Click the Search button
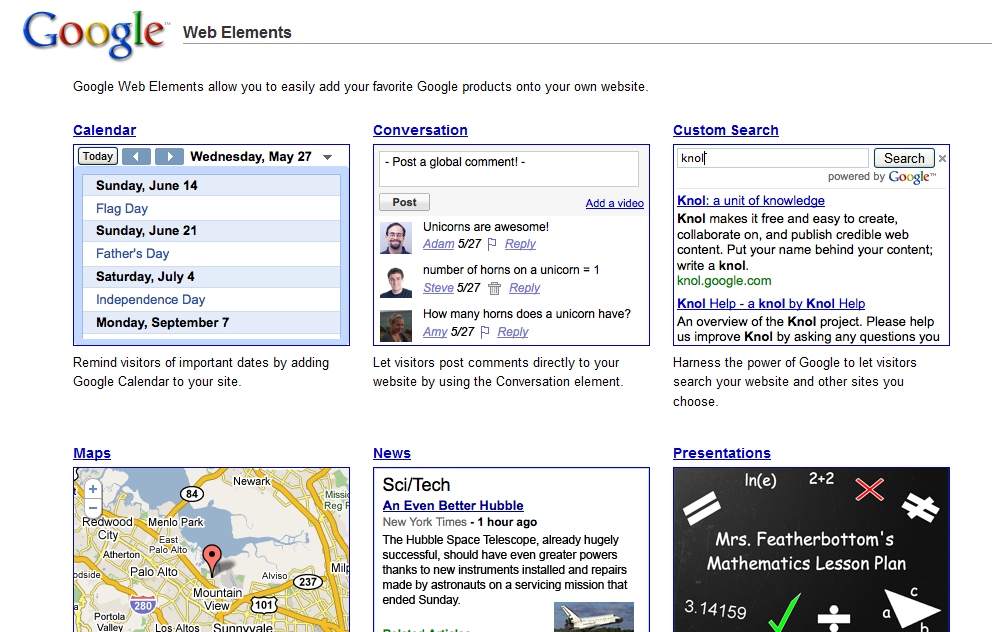 point(904,158)
